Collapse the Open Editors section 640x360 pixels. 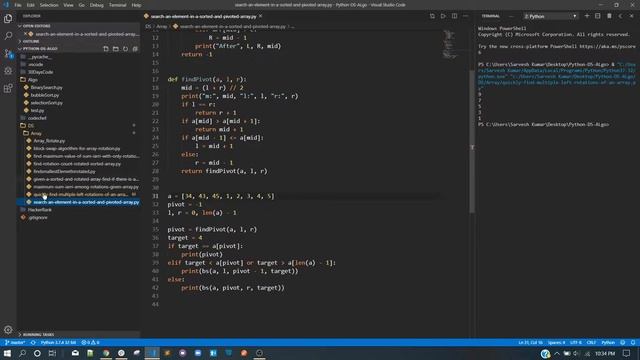click(78, 26)
